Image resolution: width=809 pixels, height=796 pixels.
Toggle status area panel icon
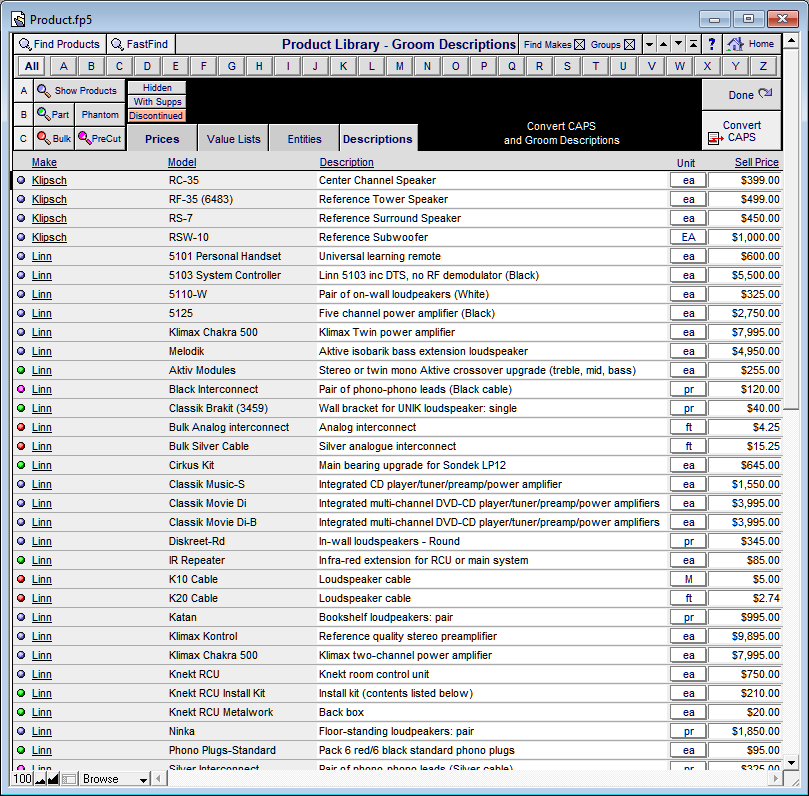(x=69, y=779)
